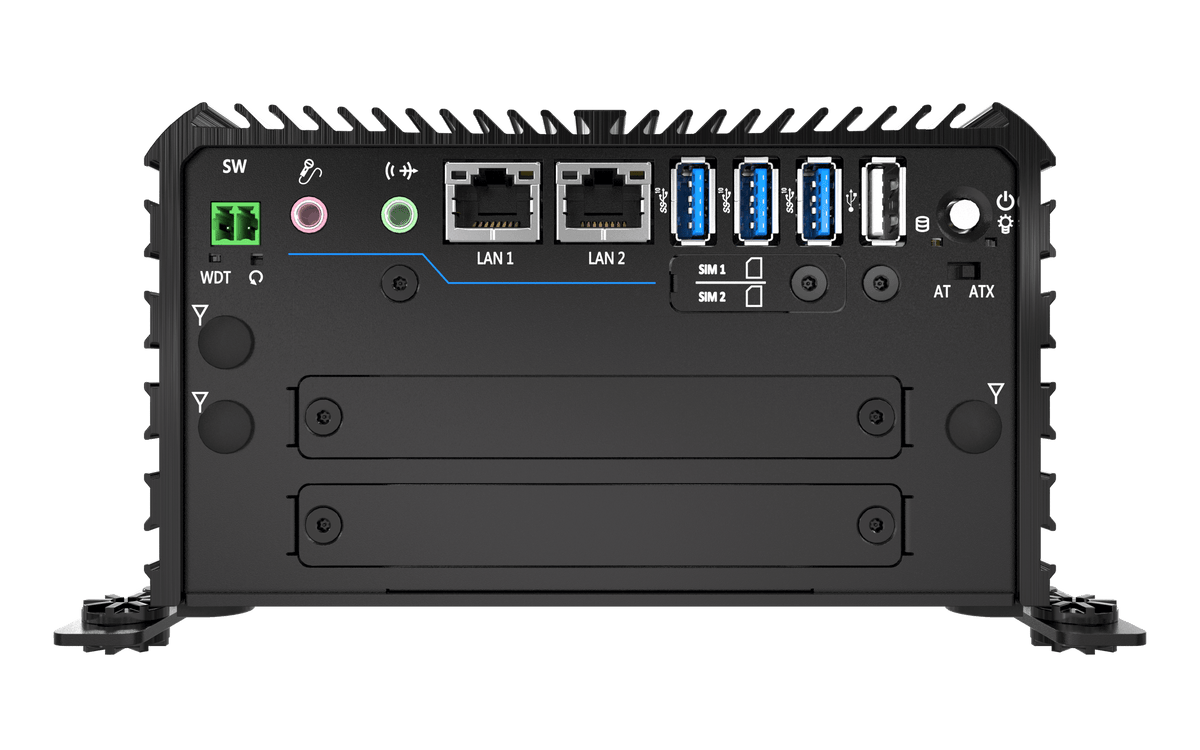Select the LAN 2 Ethernet port
1200x750 pixels.
[x=604, y=202]
